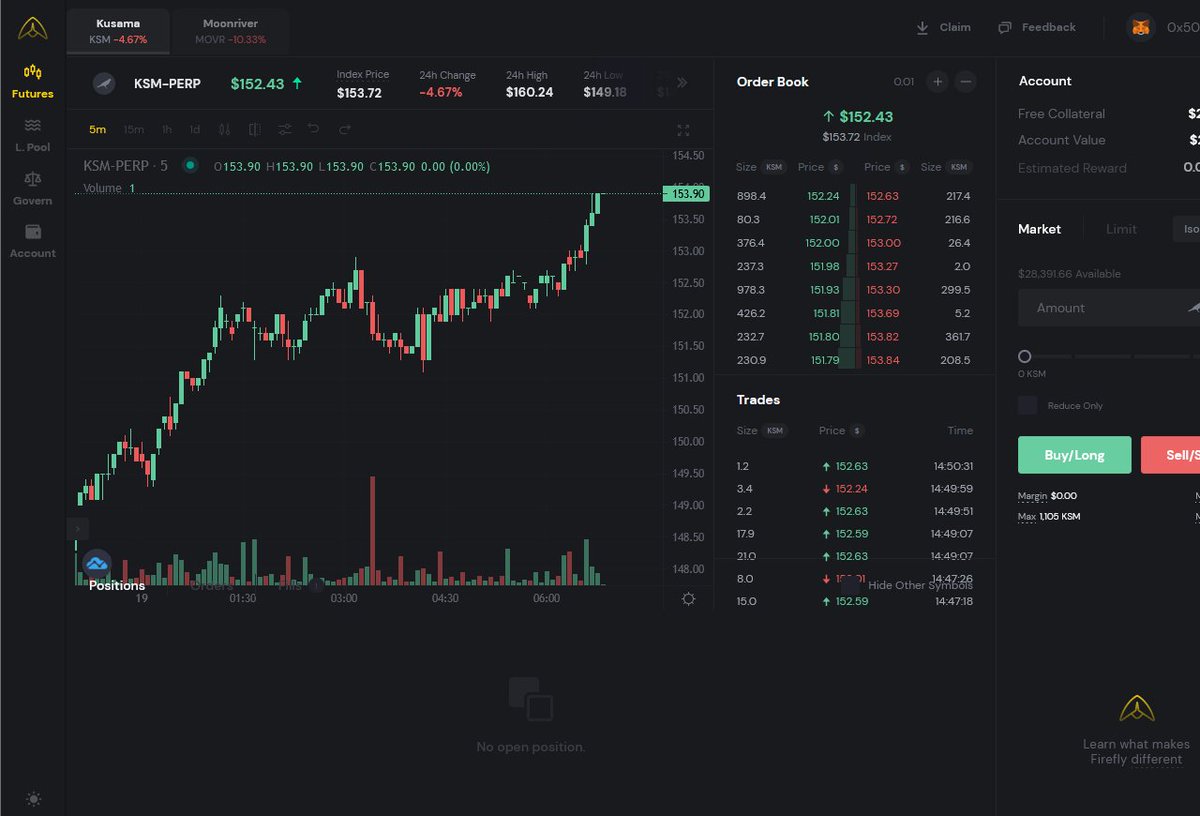Decrease order book price grouping with minus

coord(965,82)
